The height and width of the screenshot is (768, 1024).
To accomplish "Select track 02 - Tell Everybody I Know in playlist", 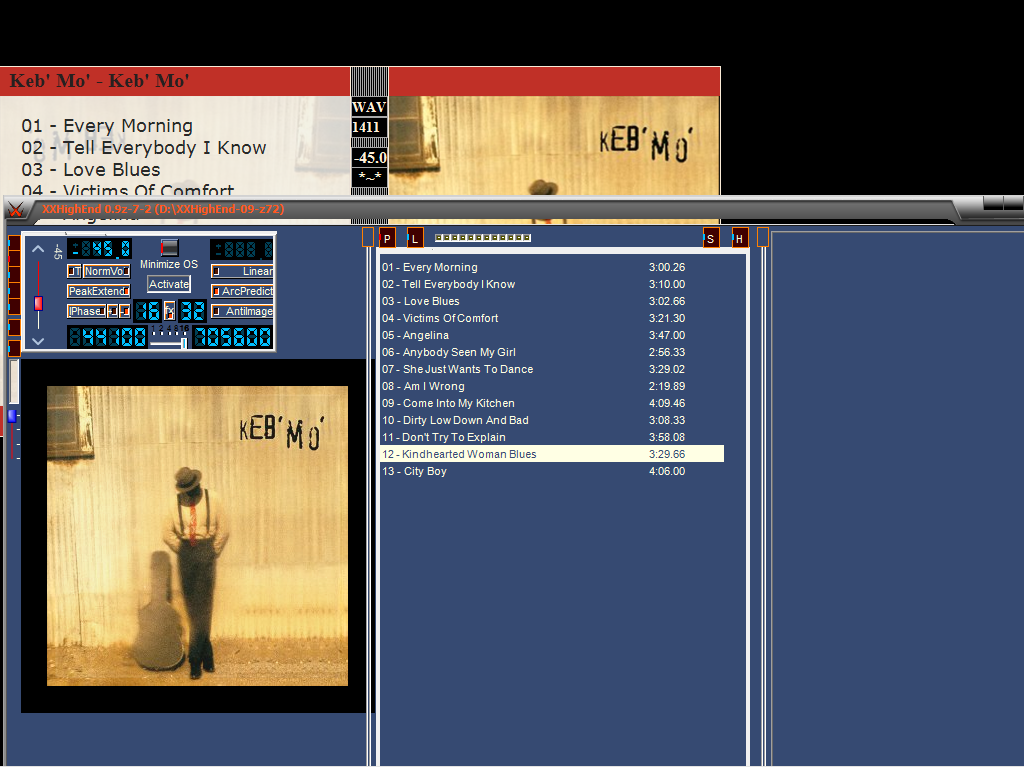I will pyautogui.click(x=552, y=284).
